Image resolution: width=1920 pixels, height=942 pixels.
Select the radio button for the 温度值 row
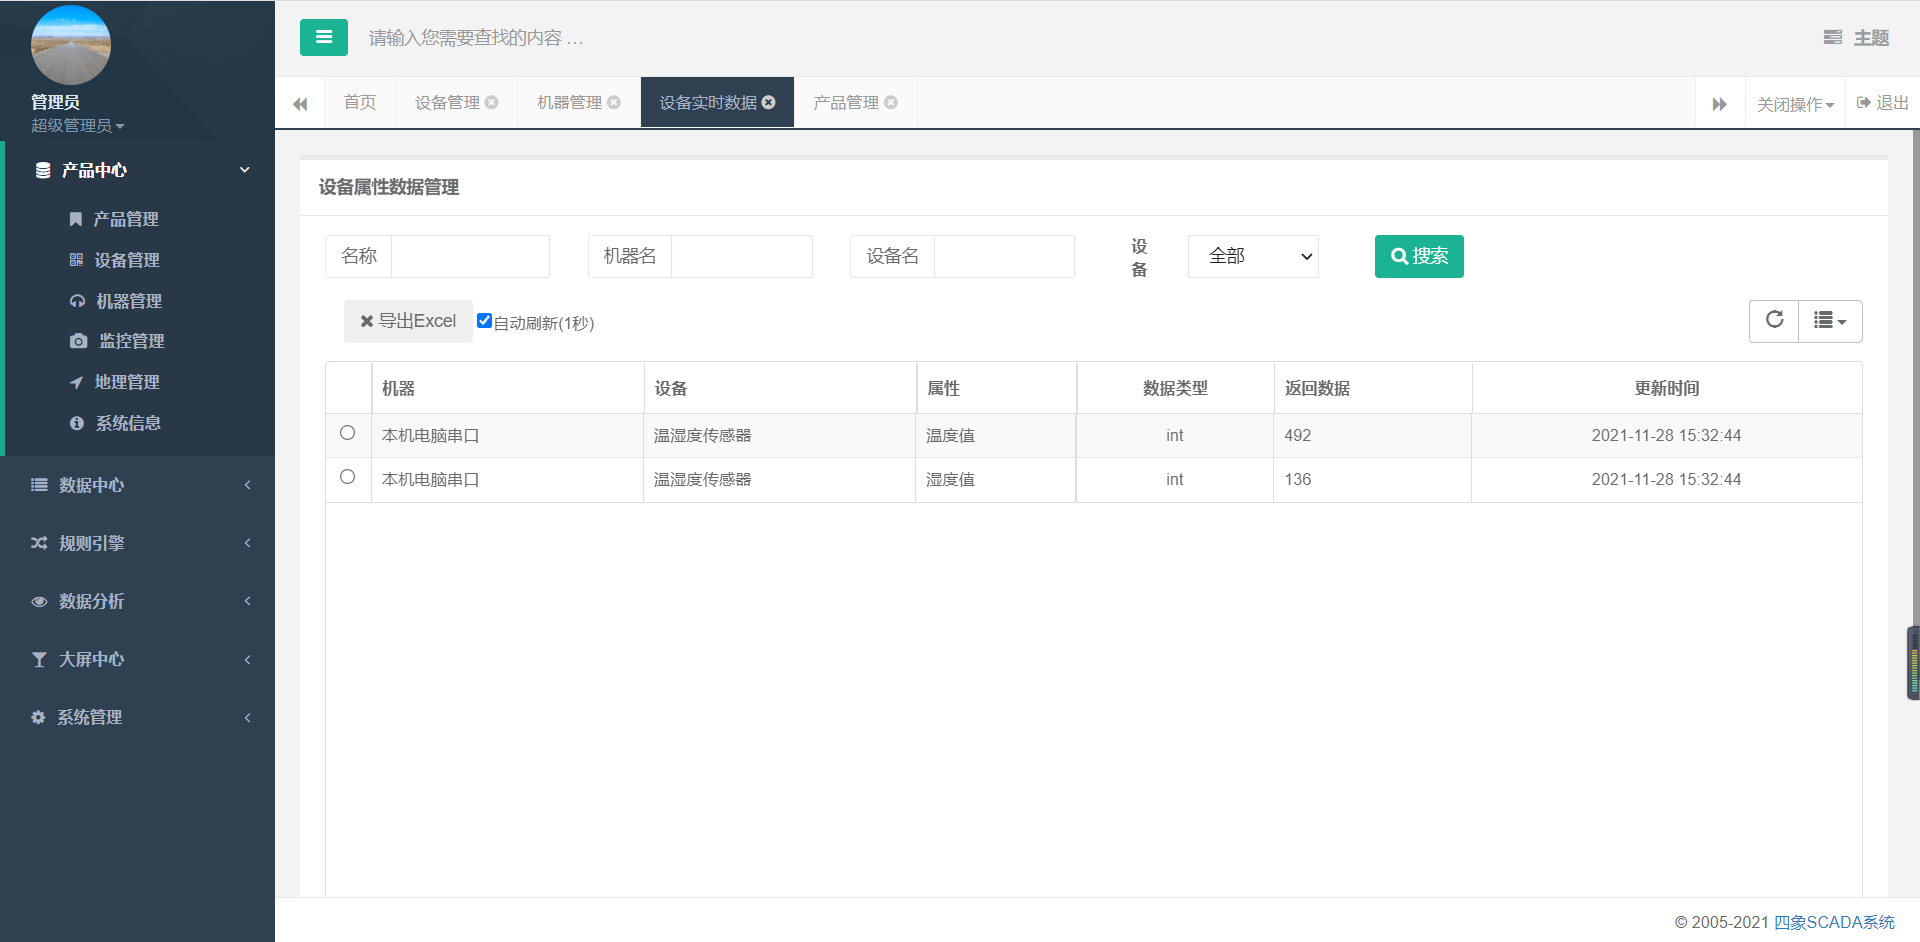click(347, 433)
